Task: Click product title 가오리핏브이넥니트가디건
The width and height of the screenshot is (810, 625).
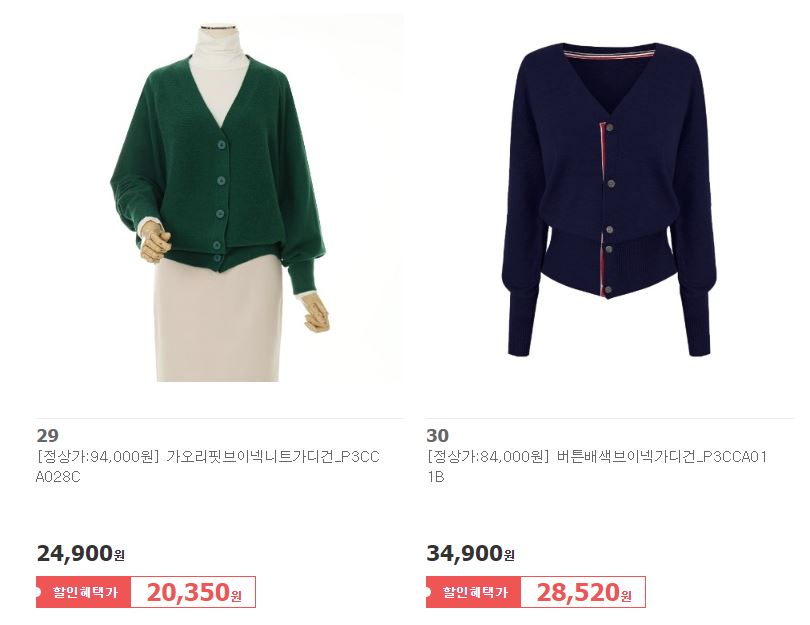Action: click(x=273, y=457)
